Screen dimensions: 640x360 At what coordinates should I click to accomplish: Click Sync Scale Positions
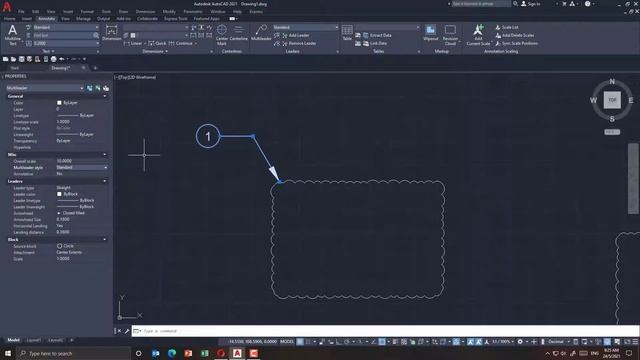[x=516, y=43]
